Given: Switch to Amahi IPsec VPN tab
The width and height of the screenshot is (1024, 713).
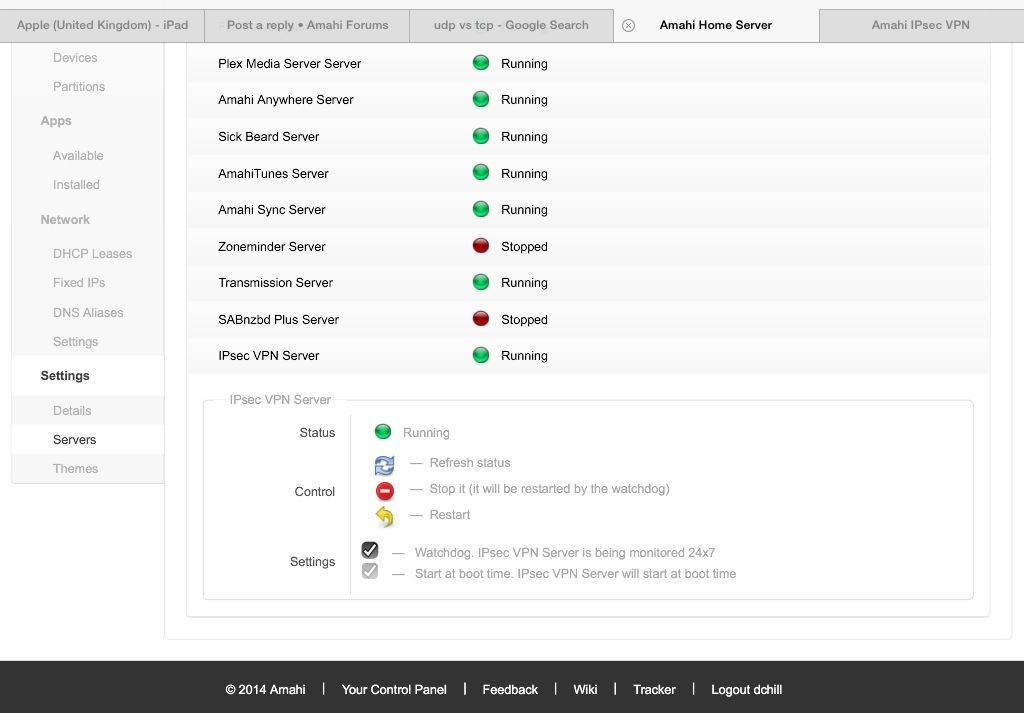Looking at the screenshot, I should tap(921, 25).
